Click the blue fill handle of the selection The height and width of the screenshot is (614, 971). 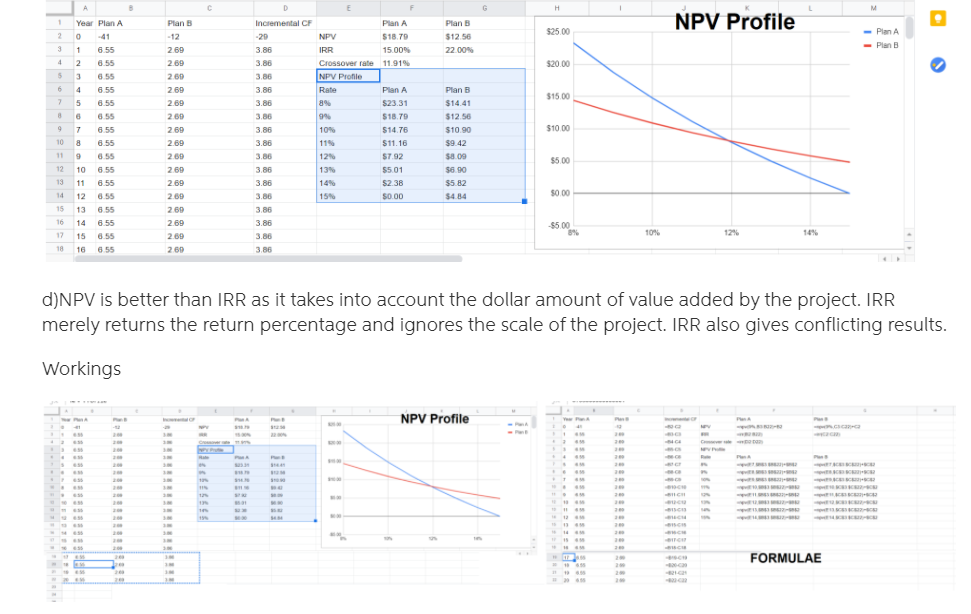524,202
